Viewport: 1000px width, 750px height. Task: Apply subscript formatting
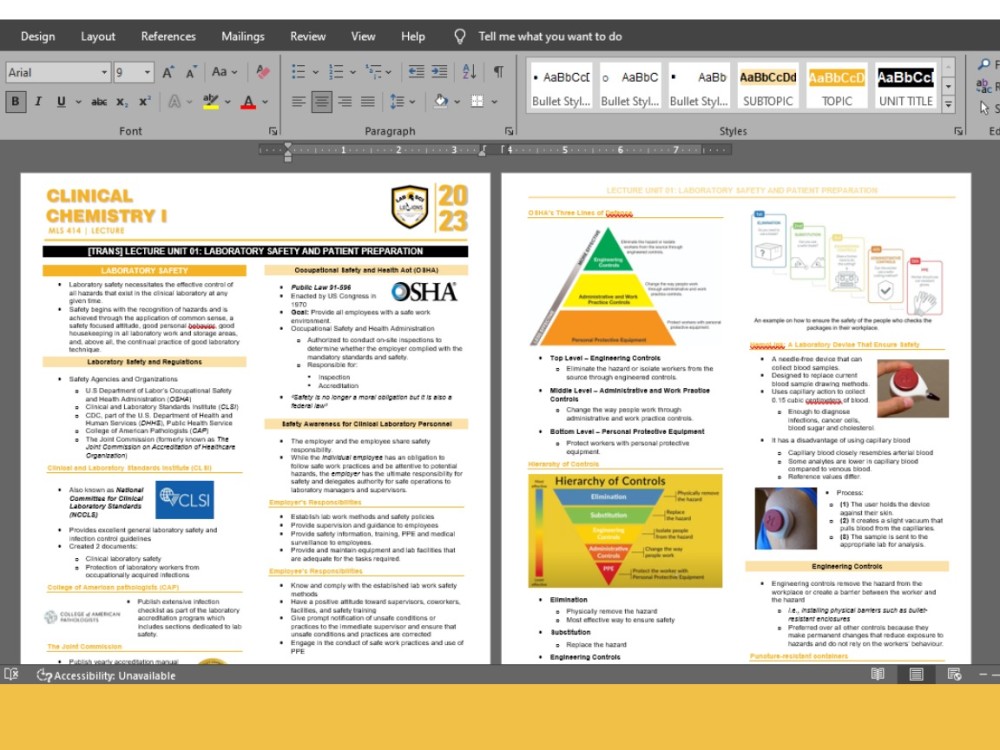coord(122,101)
